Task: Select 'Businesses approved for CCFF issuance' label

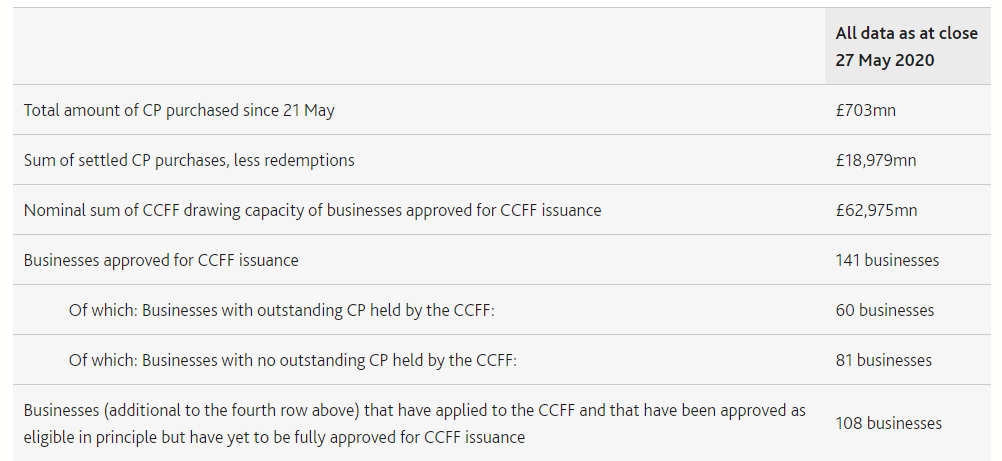Action: pyautogui.click(x=161, y=260)
